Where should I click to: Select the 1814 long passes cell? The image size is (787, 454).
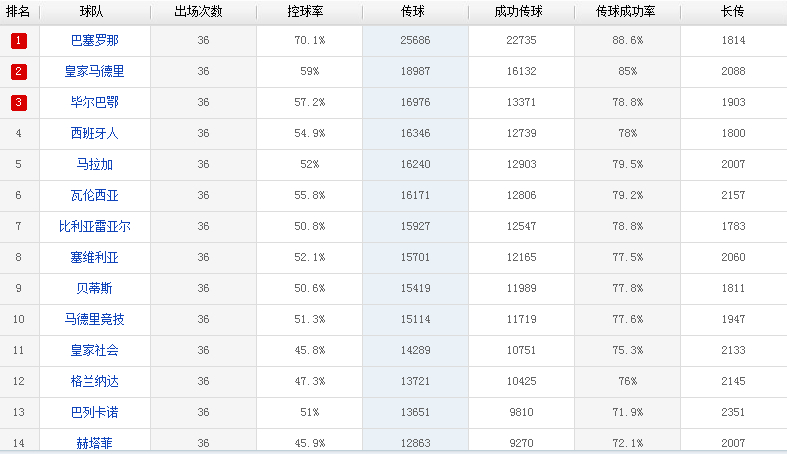pyautogui.click(x=733, y=41)
